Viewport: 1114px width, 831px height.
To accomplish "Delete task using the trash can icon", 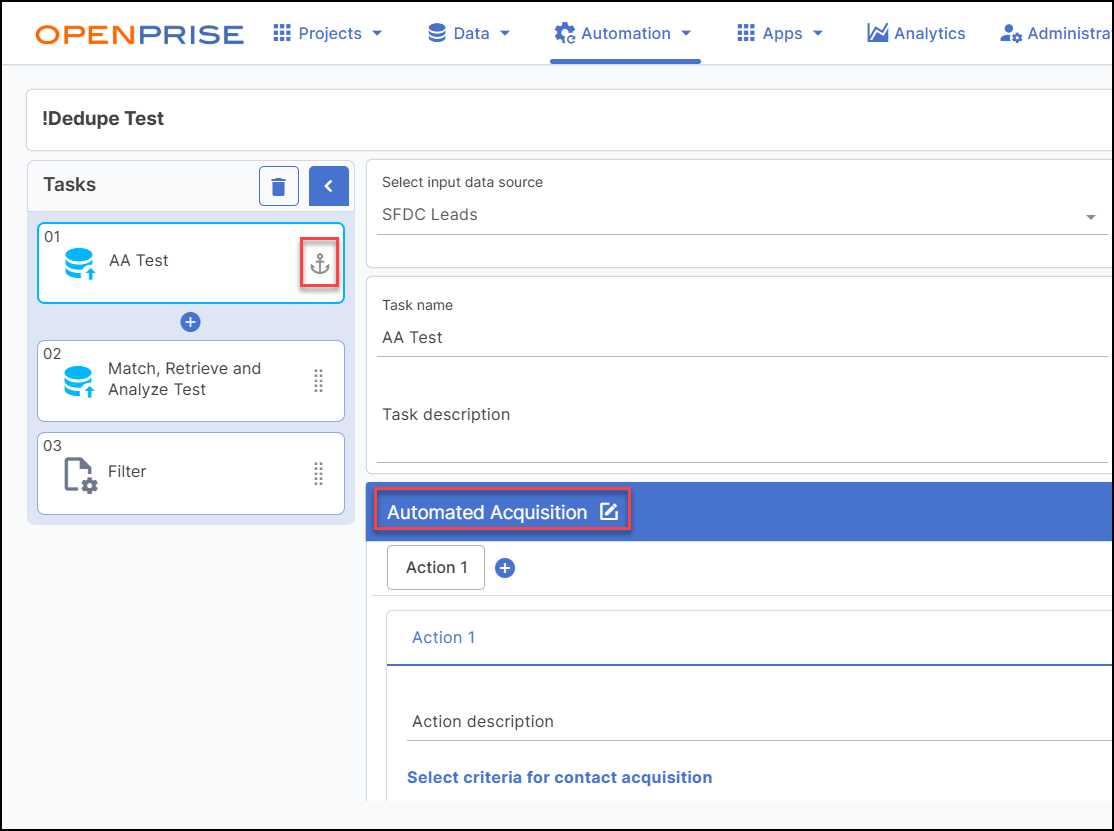I will (x=279, y=186).
